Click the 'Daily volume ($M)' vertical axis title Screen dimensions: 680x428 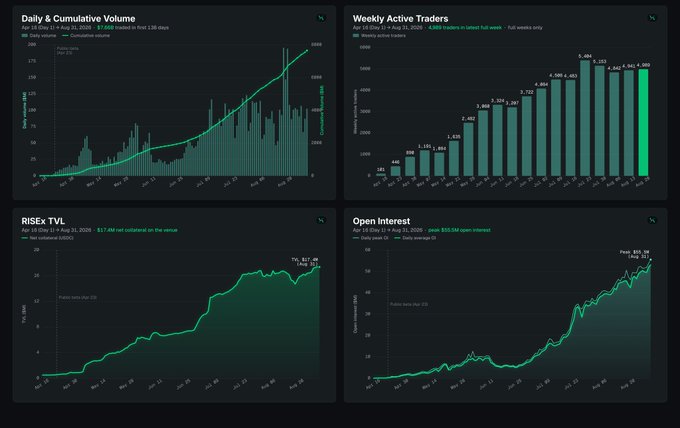[x=24, y=110]
